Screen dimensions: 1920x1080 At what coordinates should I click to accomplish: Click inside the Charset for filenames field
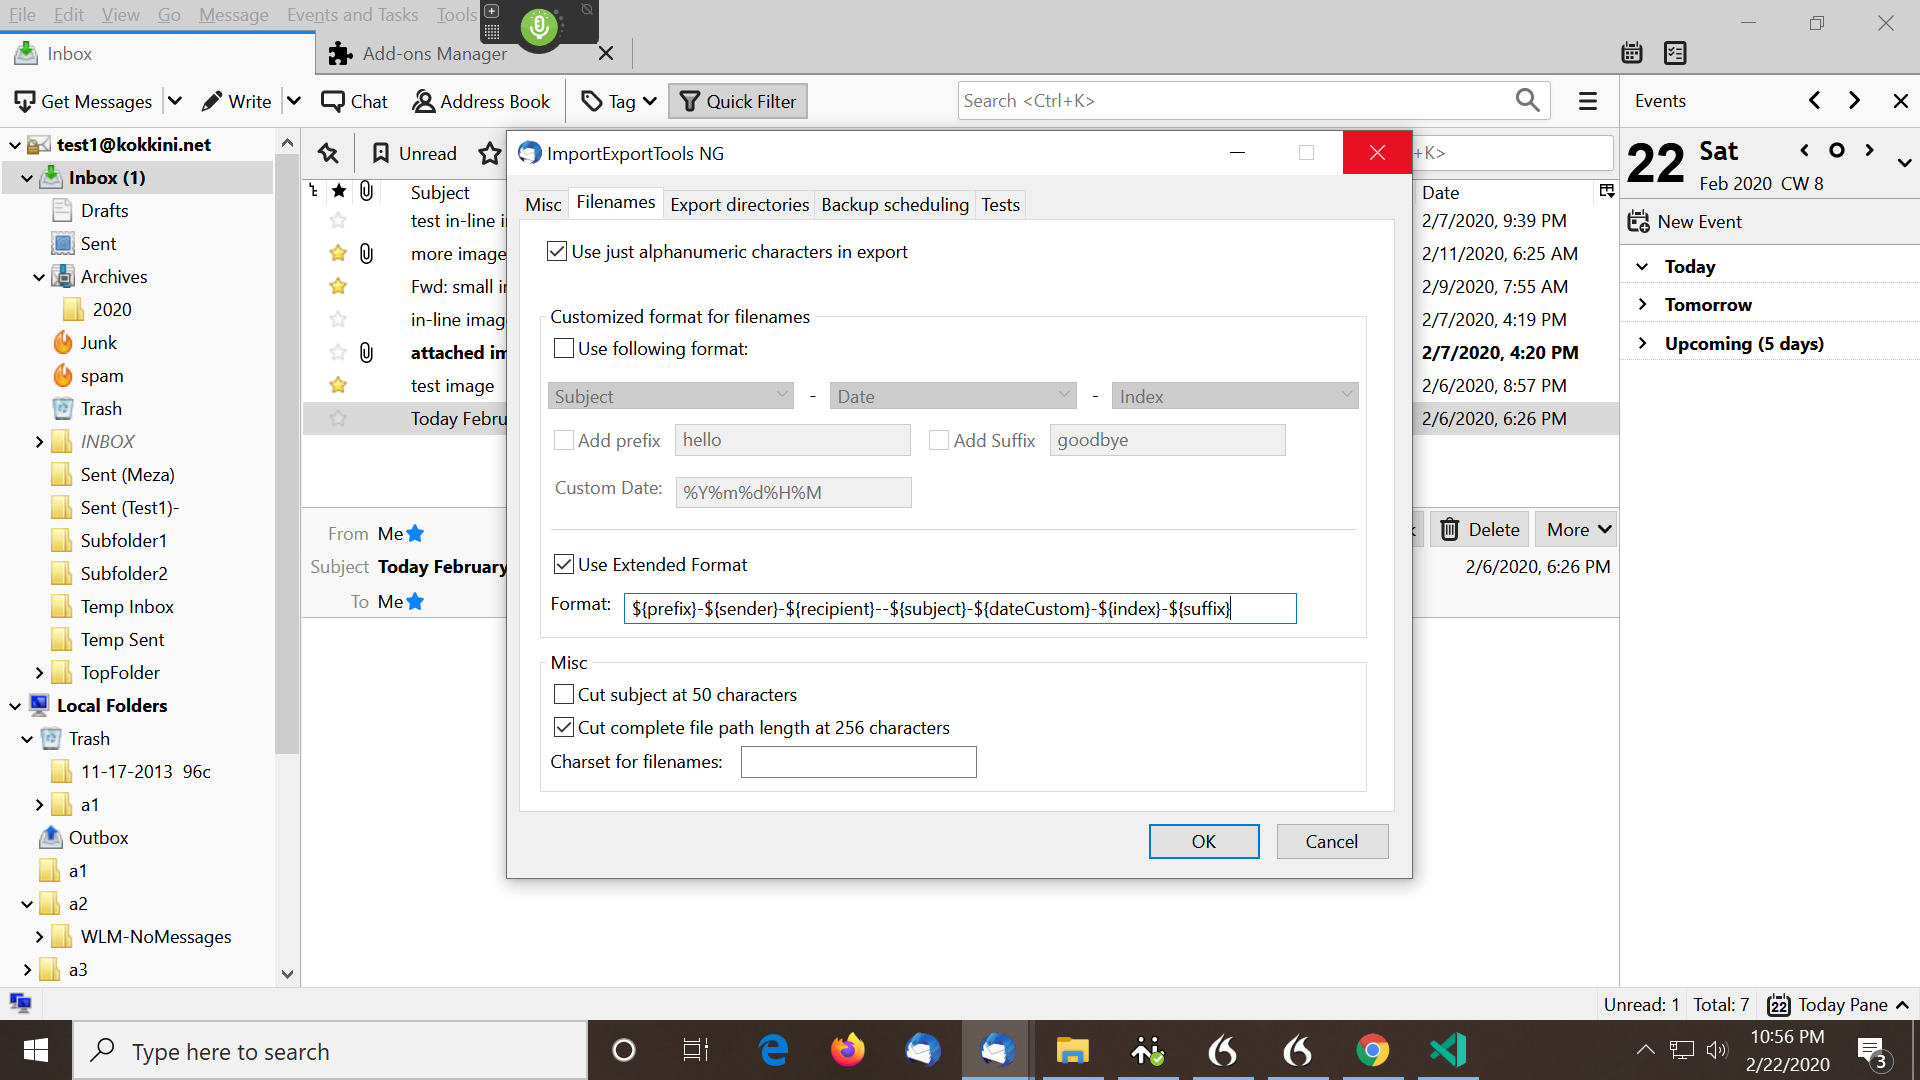point(858,761)
